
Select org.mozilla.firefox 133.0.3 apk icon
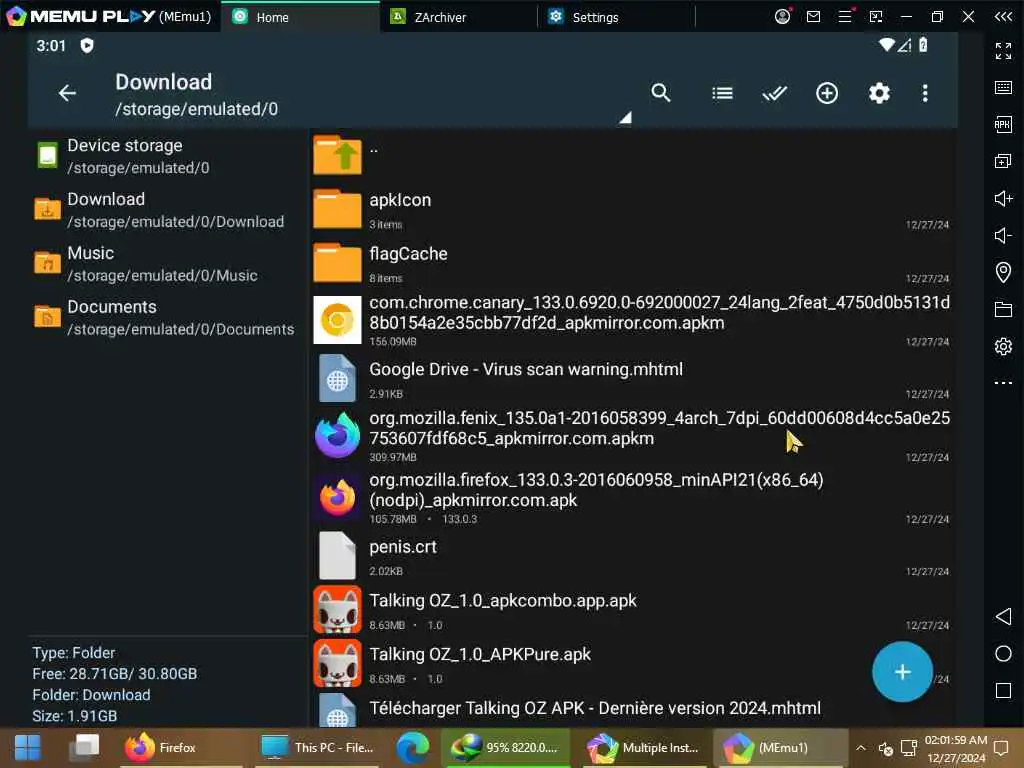point(337,498)
